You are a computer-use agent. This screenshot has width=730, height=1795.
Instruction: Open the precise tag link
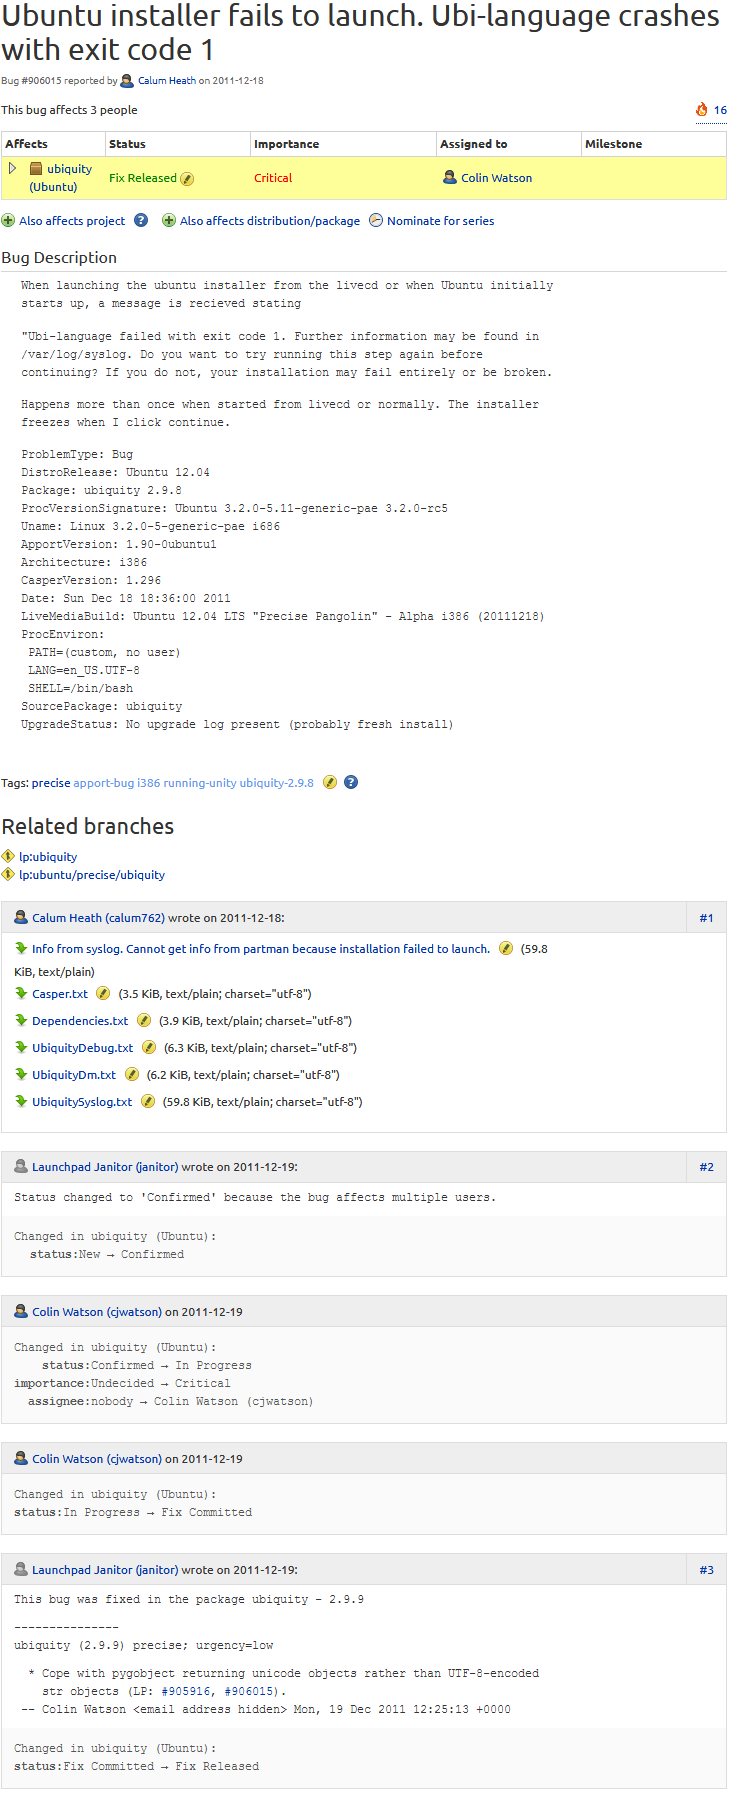pos(51,783)
